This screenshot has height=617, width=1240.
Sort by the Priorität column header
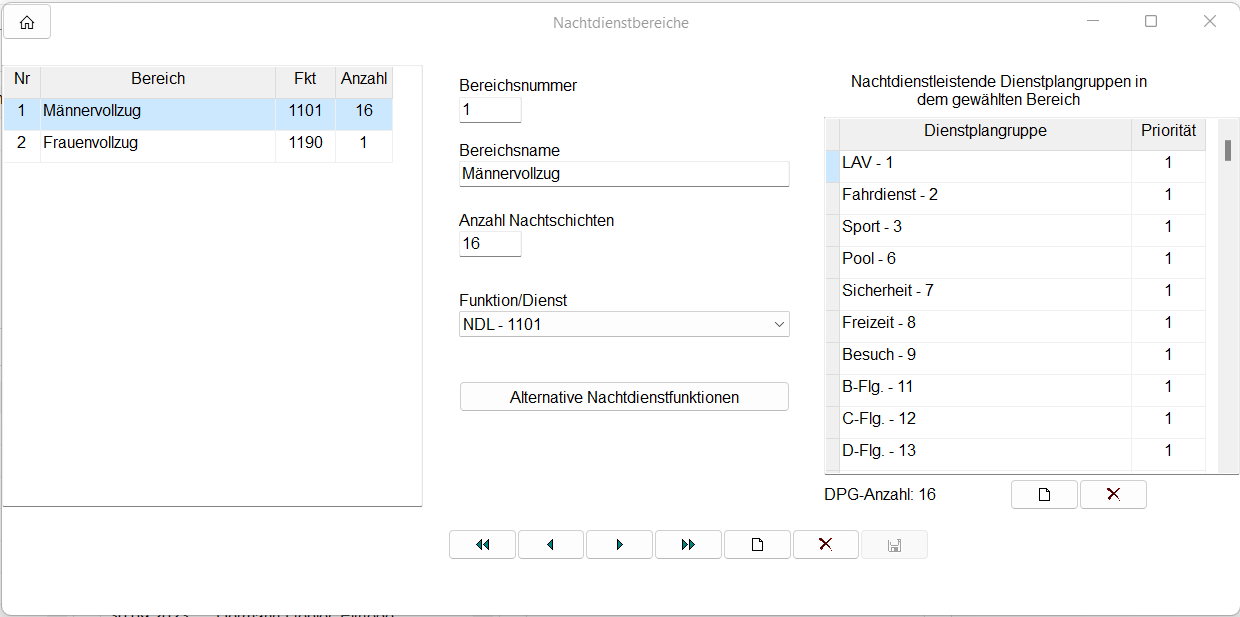pos(1168,131)
